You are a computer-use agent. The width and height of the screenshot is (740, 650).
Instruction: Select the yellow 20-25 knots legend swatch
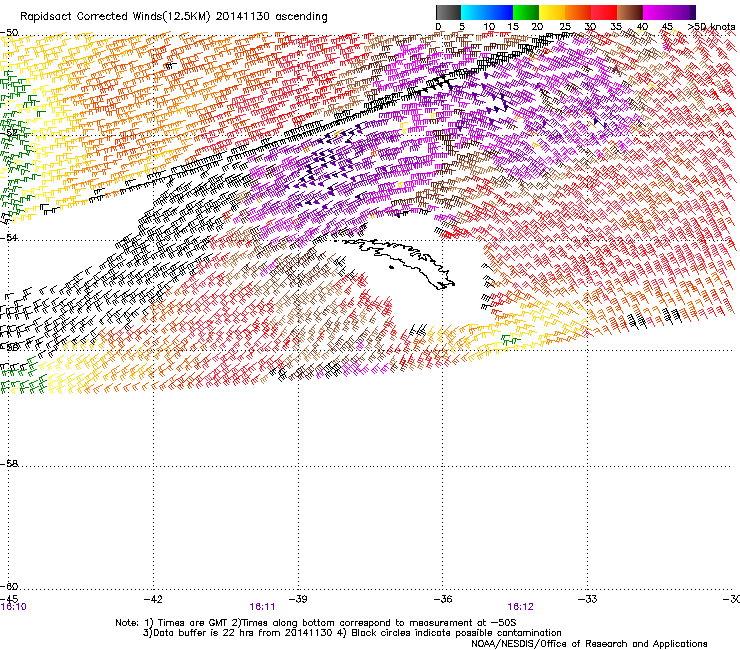pos(552,12)
